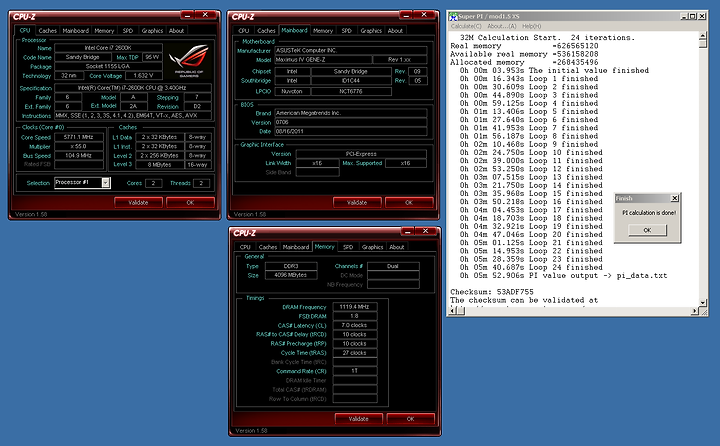Open About tab in the Mainboard window

pyautogui.click(x=395, y=31)
